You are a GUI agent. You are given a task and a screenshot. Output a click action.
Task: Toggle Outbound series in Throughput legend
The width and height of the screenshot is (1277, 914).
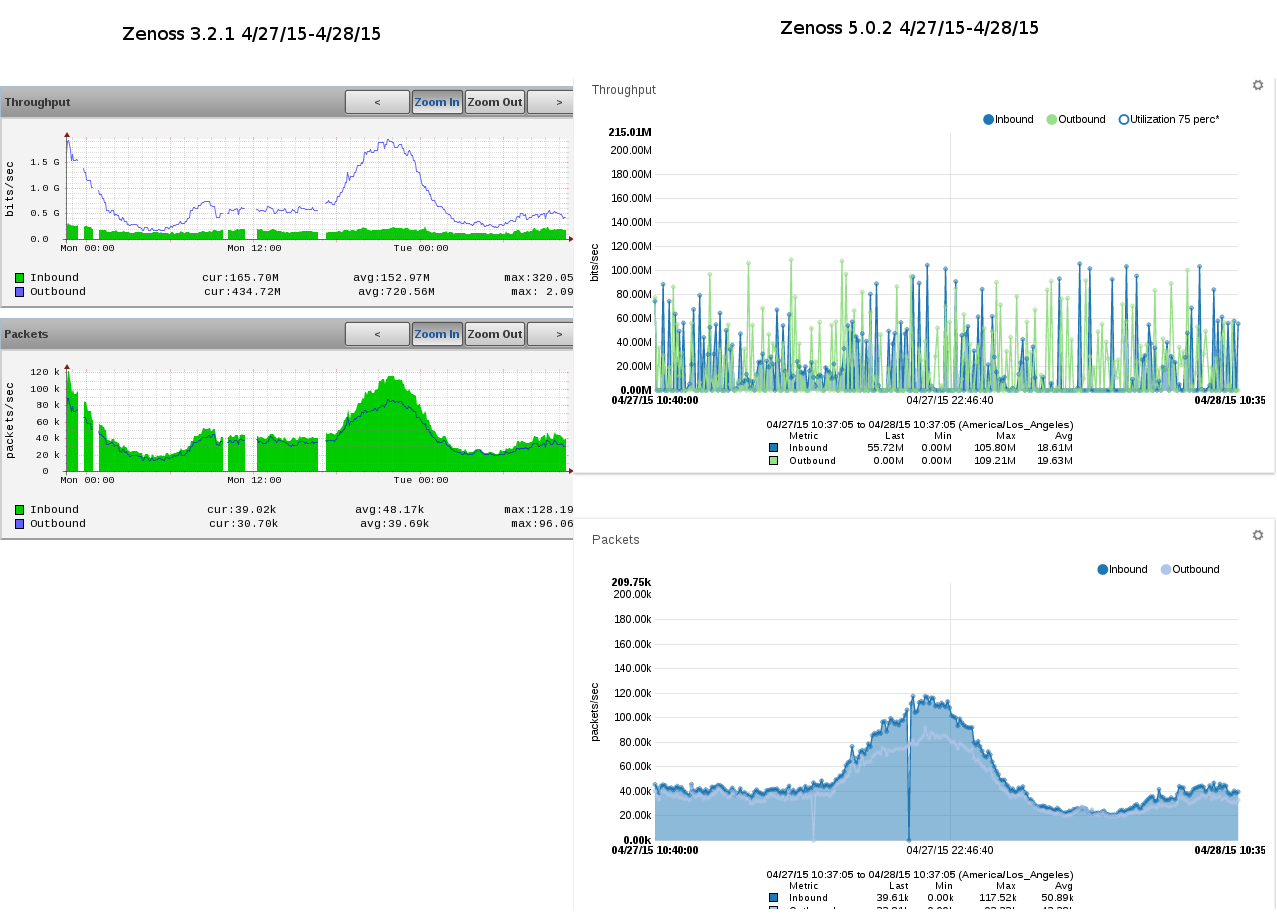coord(1076,119)
